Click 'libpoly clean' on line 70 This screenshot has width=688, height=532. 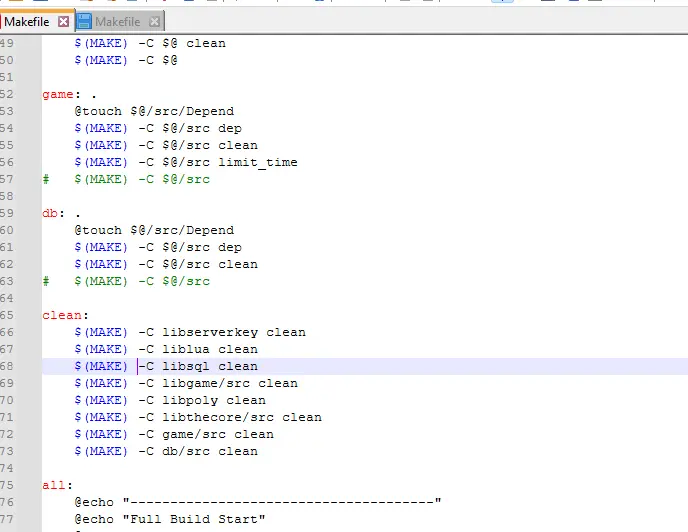(214, 400)
